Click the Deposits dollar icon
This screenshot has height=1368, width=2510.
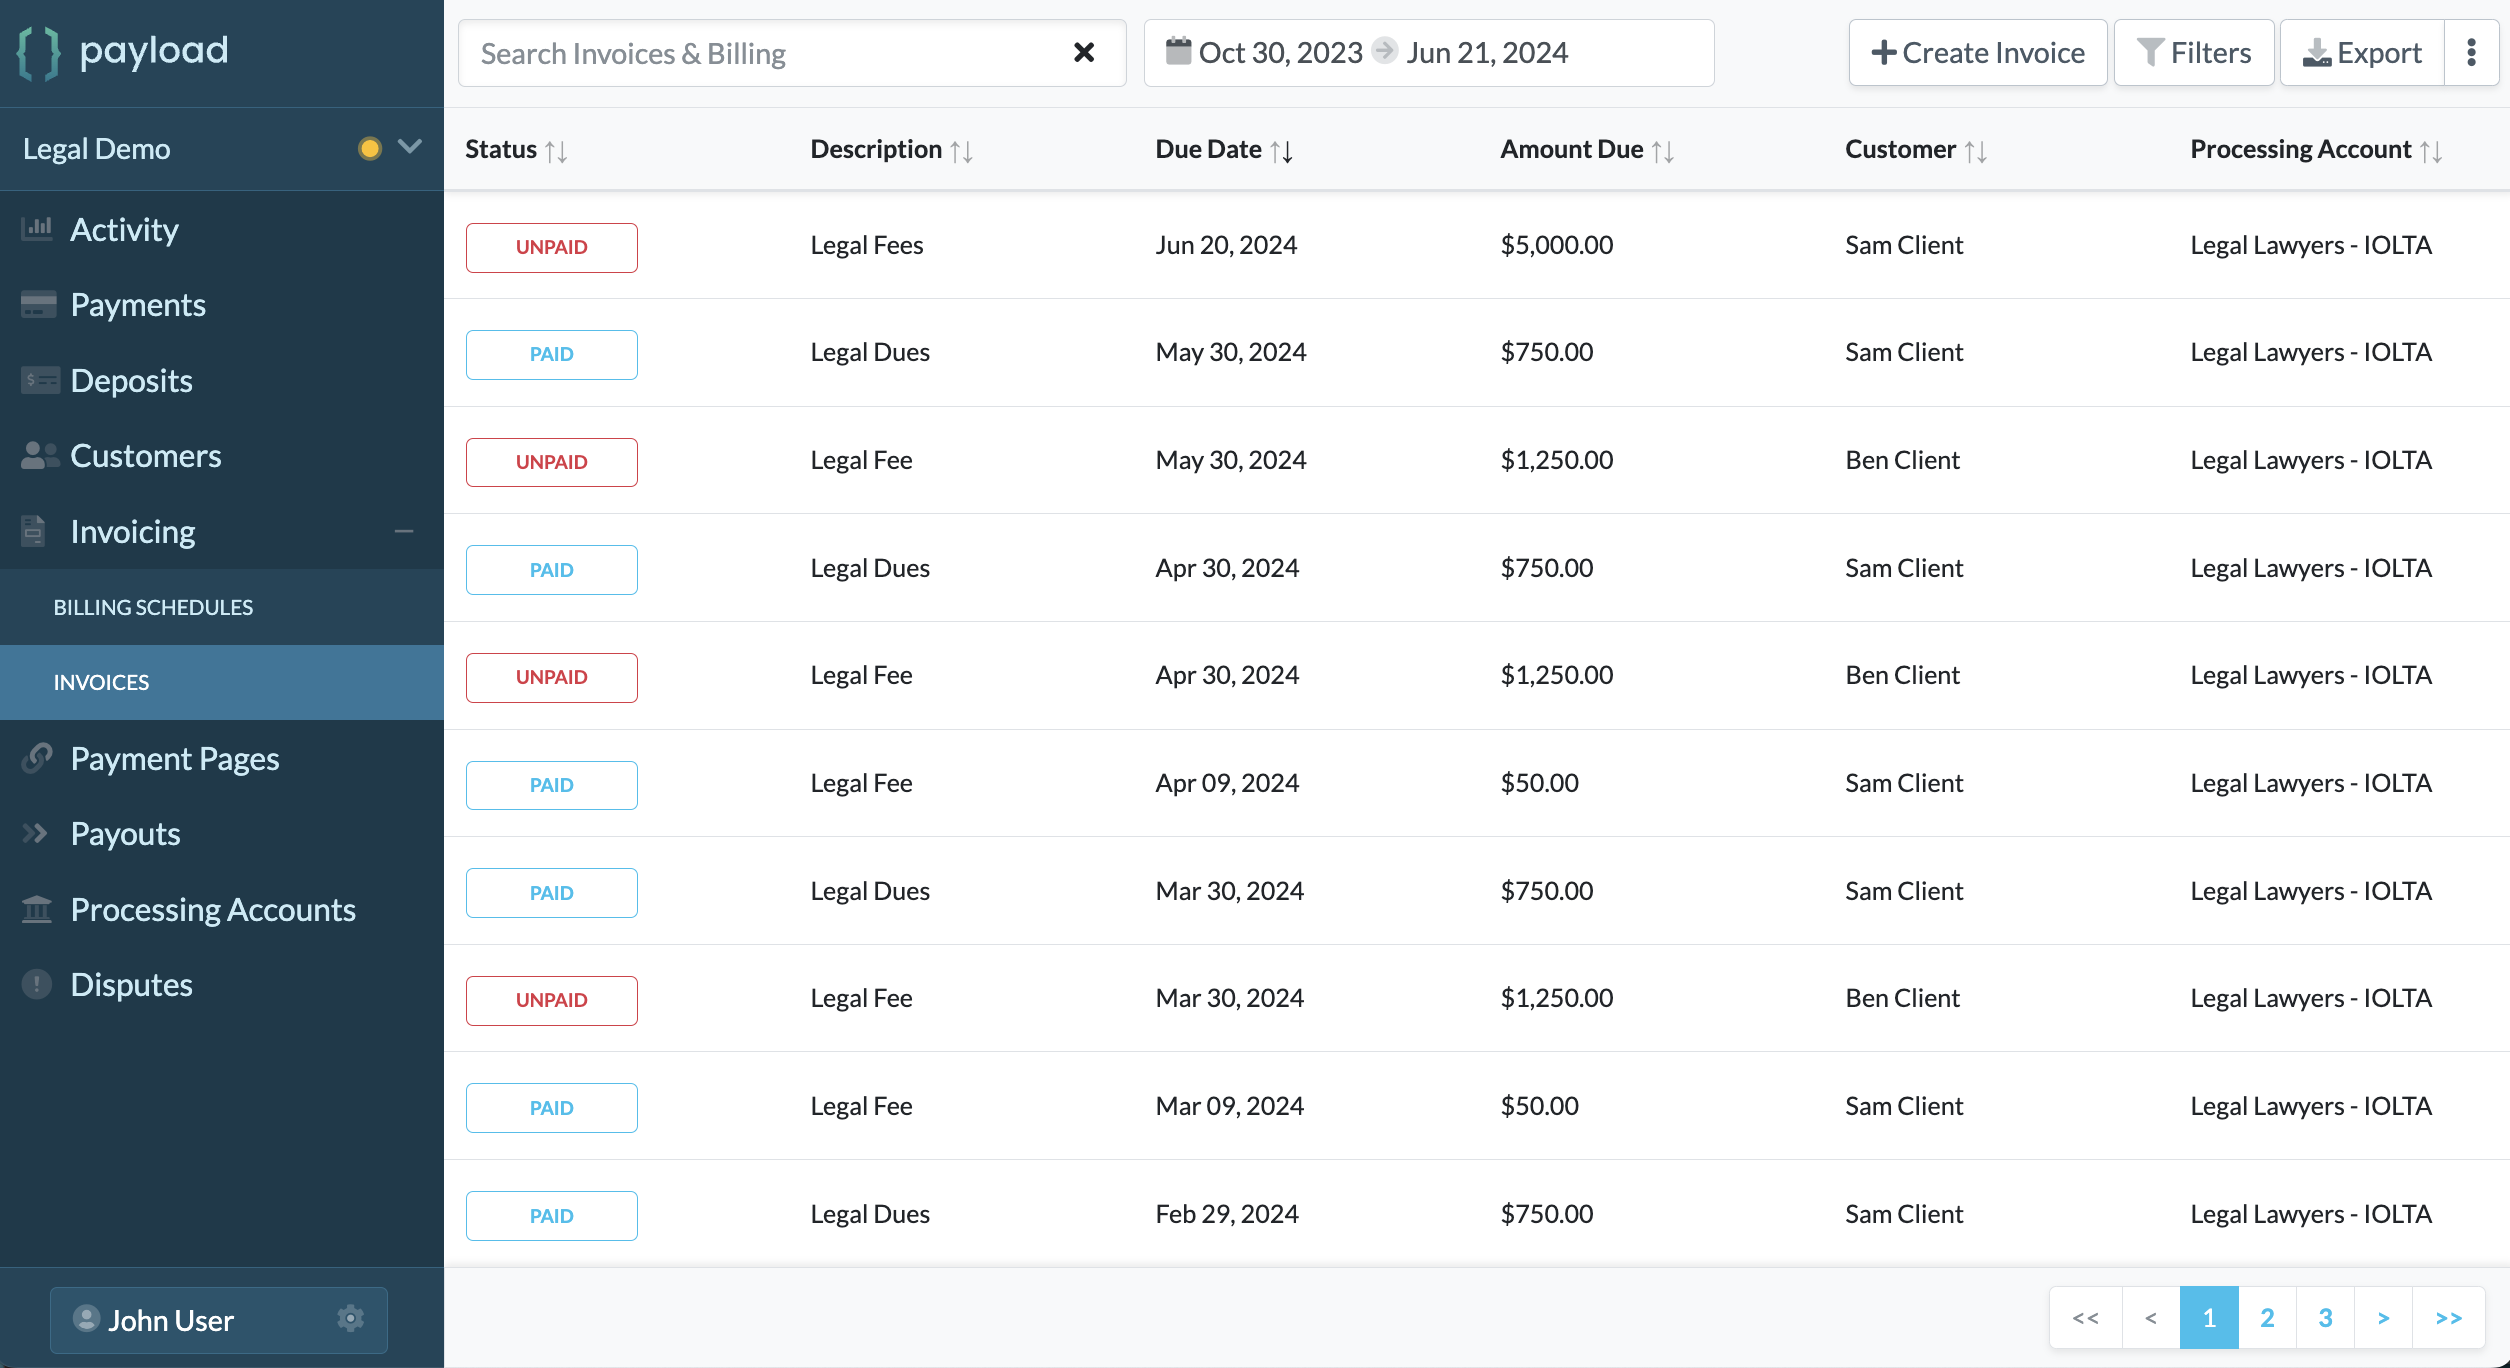click(37, 380)
